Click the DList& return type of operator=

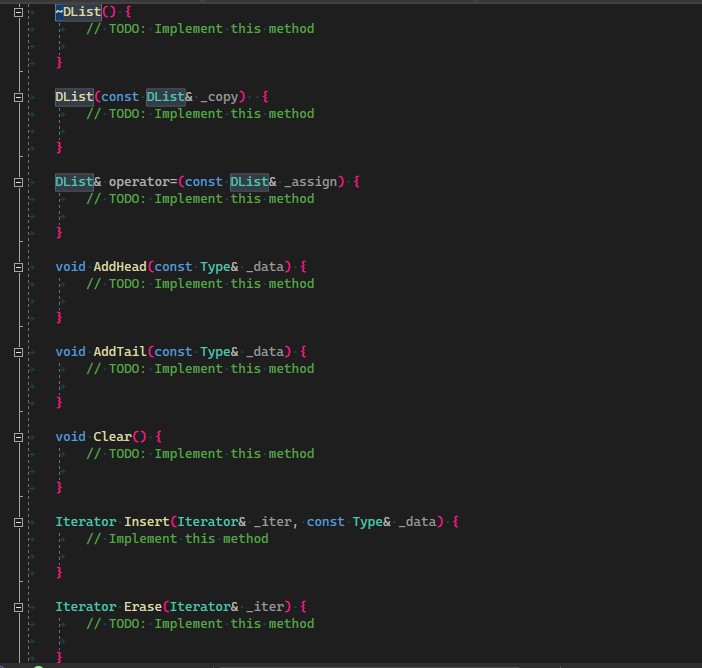click(x=78, y=182)
